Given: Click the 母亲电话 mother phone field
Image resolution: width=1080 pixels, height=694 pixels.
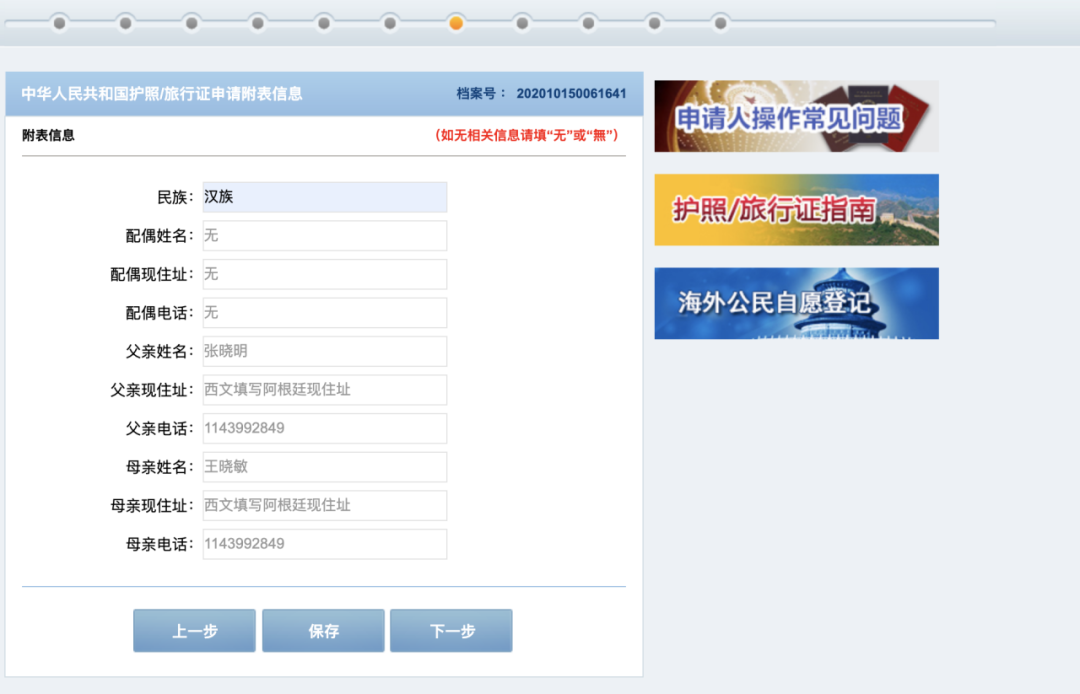Looking at the screenshot, I should click(x=322, y=543).
